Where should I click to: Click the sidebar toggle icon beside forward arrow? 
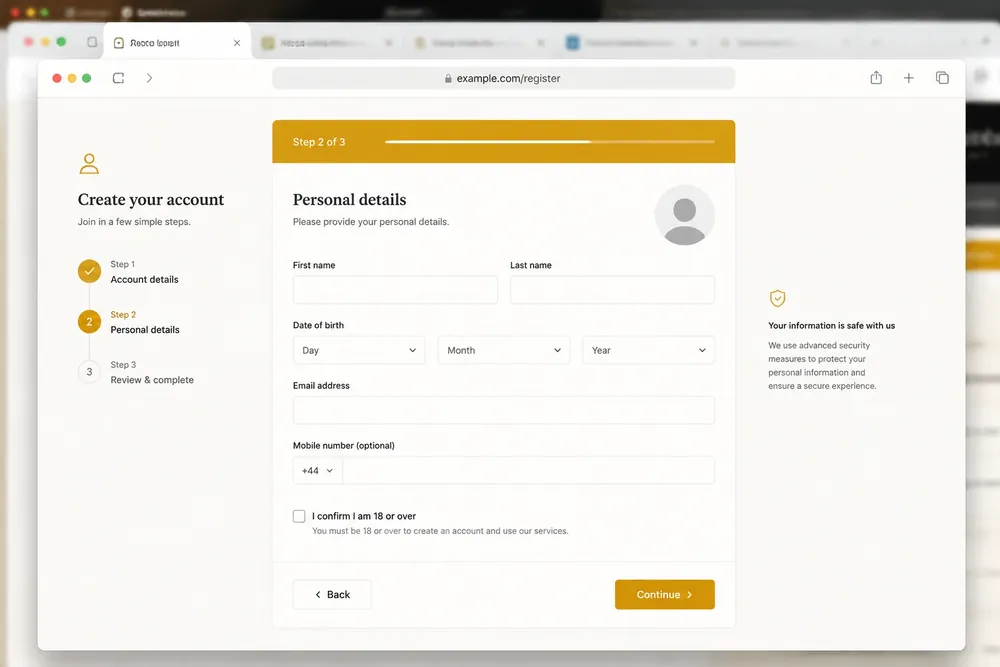tap(119, 78)
